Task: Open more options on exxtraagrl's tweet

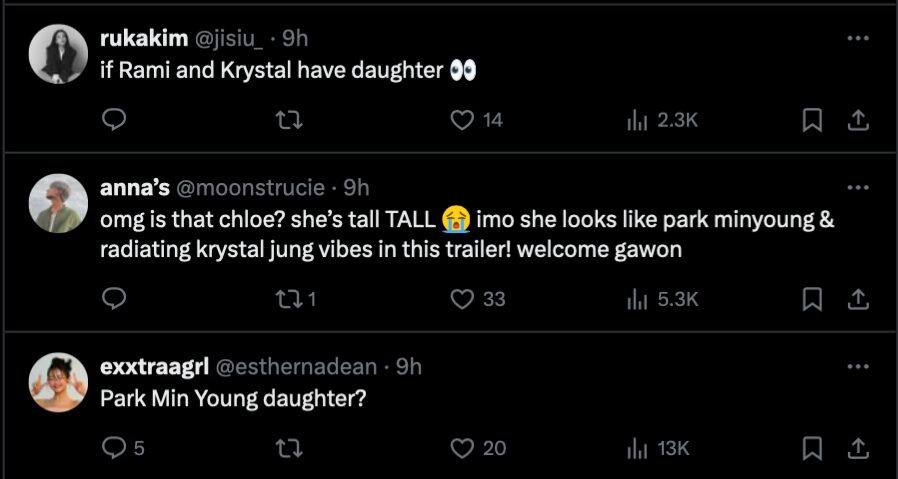Action: coord(857,366)
